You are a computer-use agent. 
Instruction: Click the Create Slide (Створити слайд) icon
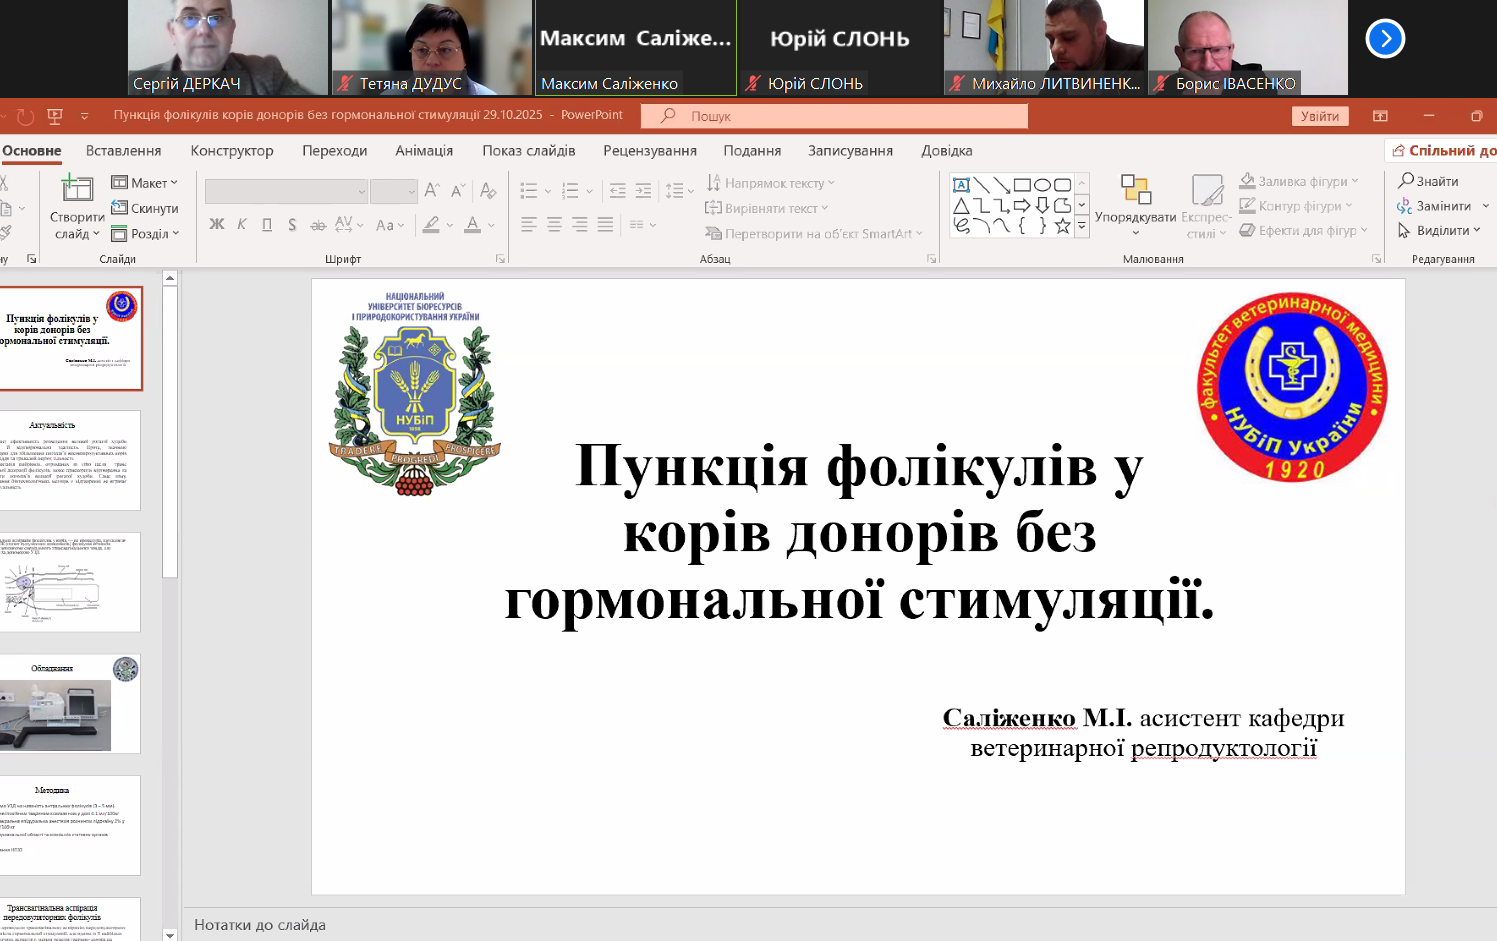pyautogui.click(x=76, y=189)
